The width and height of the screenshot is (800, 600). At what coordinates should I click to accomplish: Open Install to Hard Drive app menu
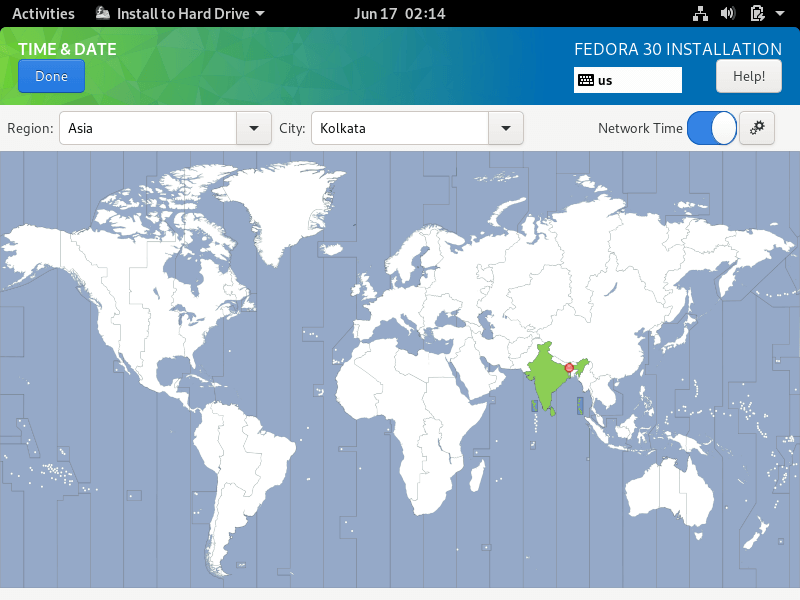coord(181,13)
